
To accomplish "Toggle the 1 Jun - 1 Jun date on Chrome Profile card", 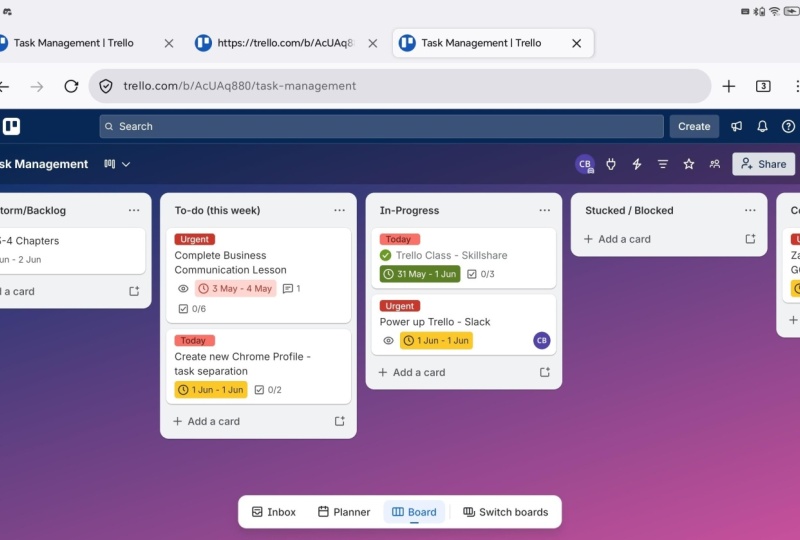I will (x=211, y=390).
